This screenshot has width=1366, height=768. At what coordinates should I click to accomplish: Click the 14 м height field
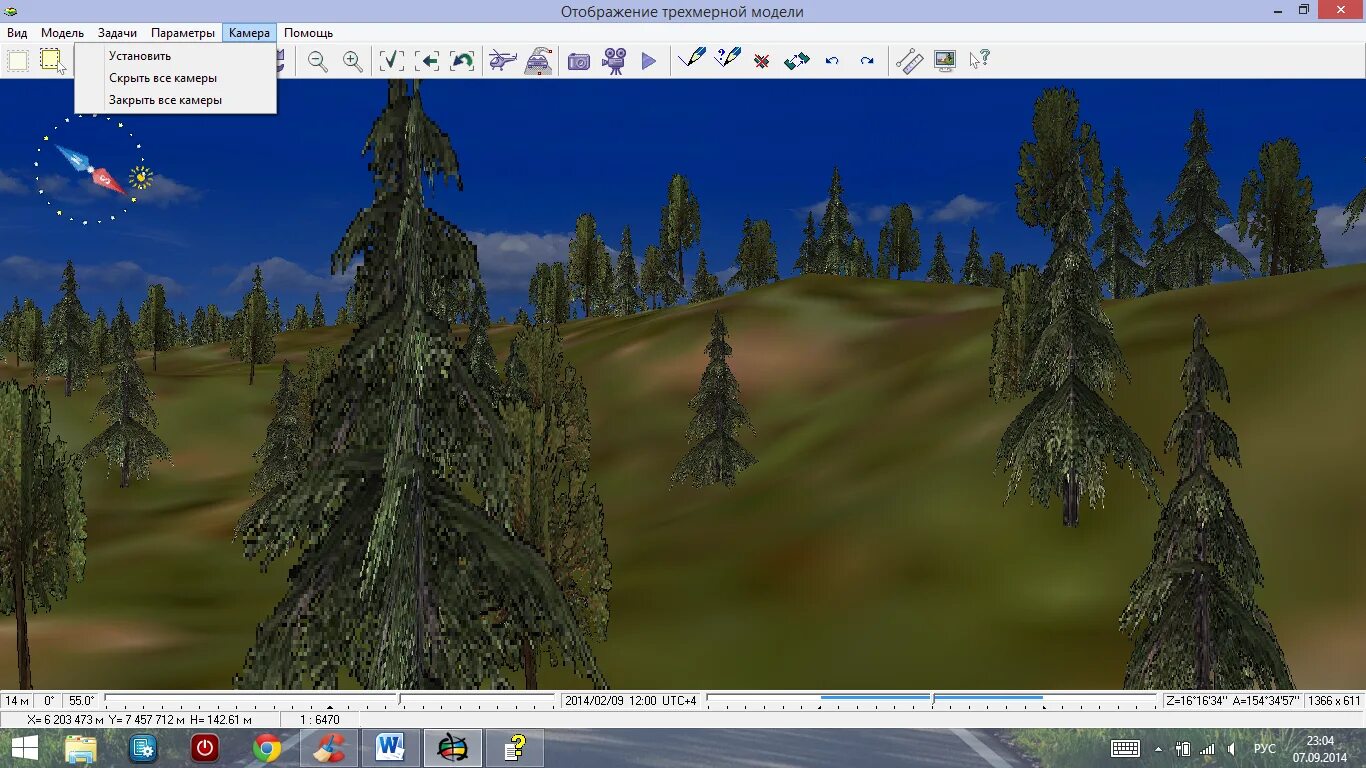[x=17, y=701]
